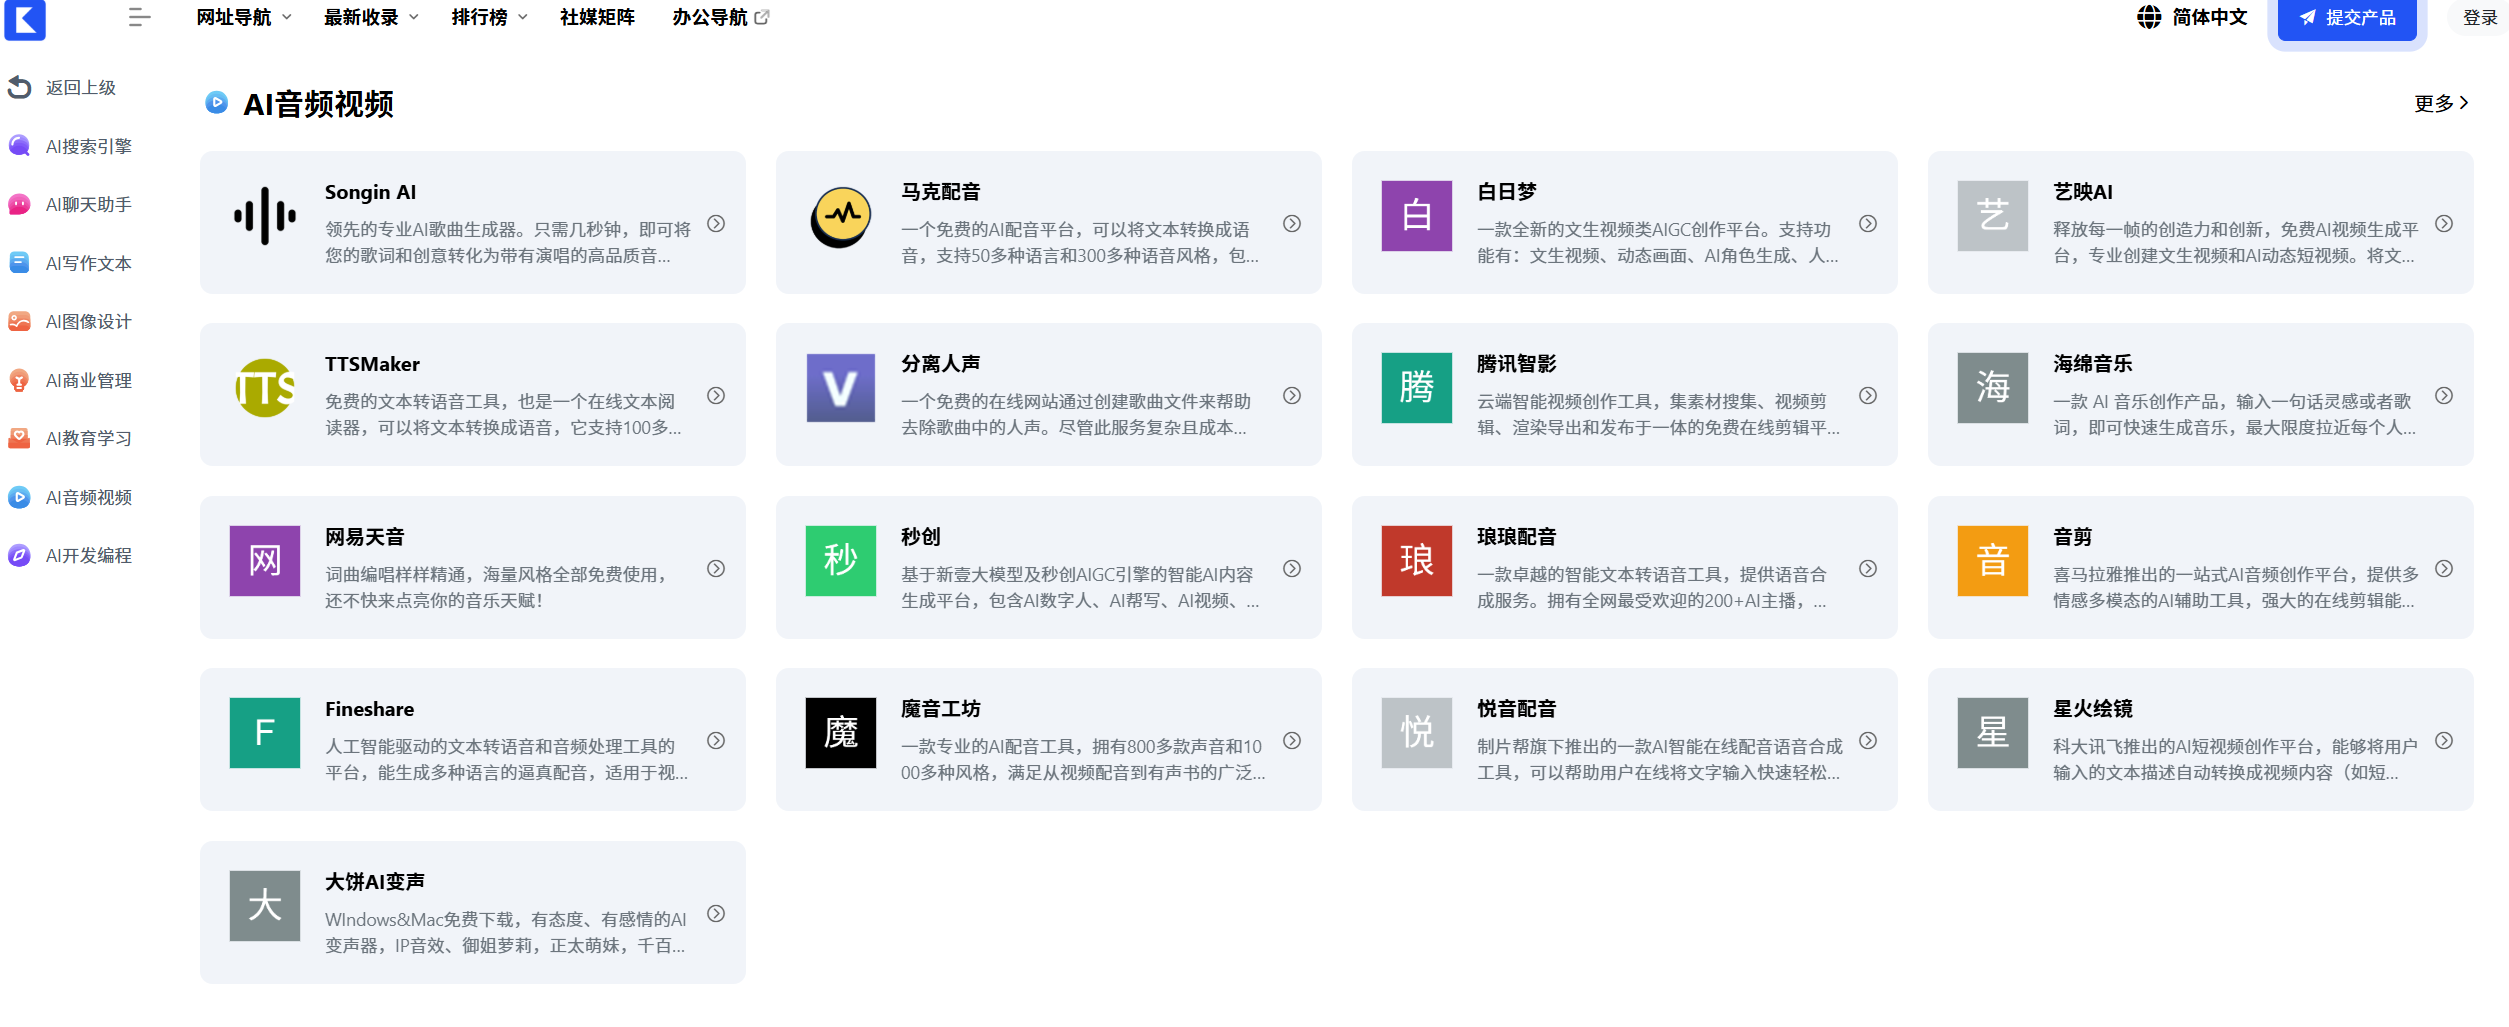Open the 分离人声 title link
This screenshot has height=1027, width=2509.
[x=940, y=364]
